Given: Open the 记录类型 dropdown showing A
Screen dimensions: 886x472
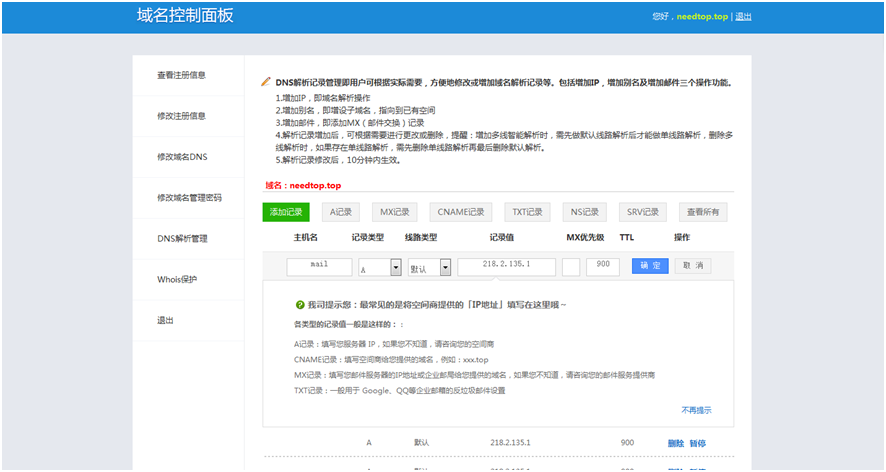Looking at the screenshot, I should click(380, 267).
